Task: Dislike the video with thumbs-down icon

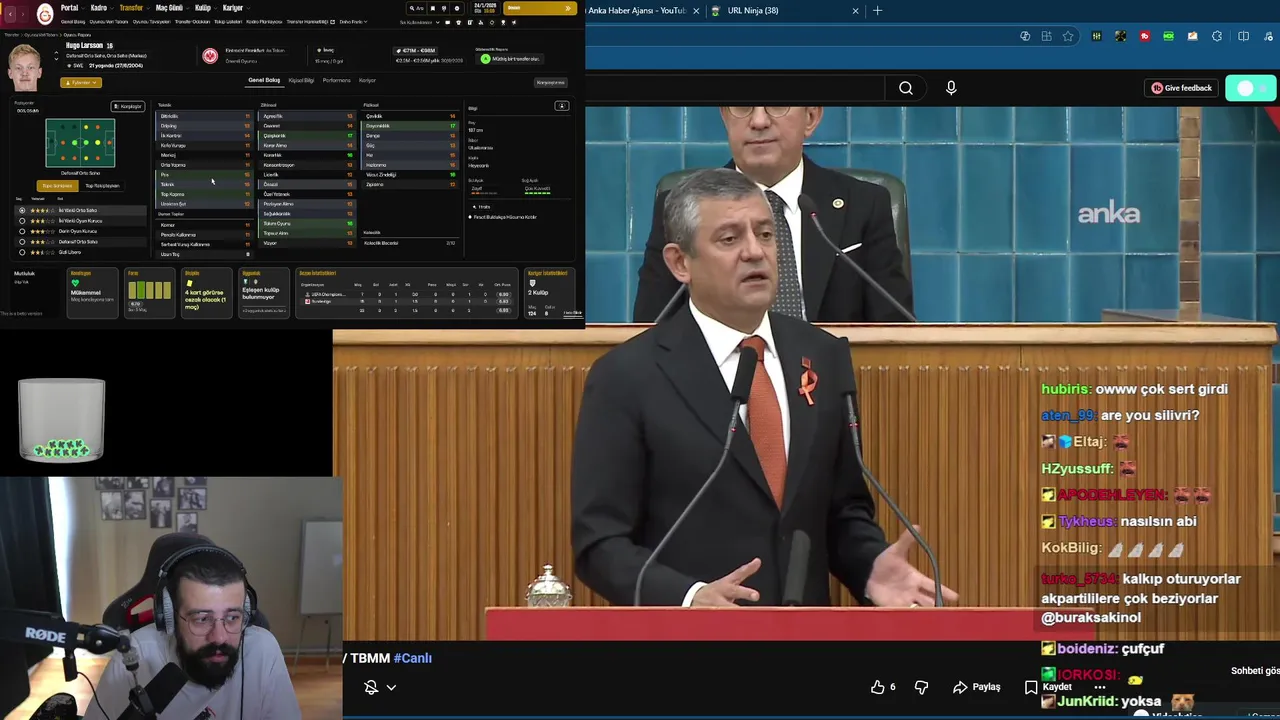Action: pyautogui.click(x=921, y=687)
